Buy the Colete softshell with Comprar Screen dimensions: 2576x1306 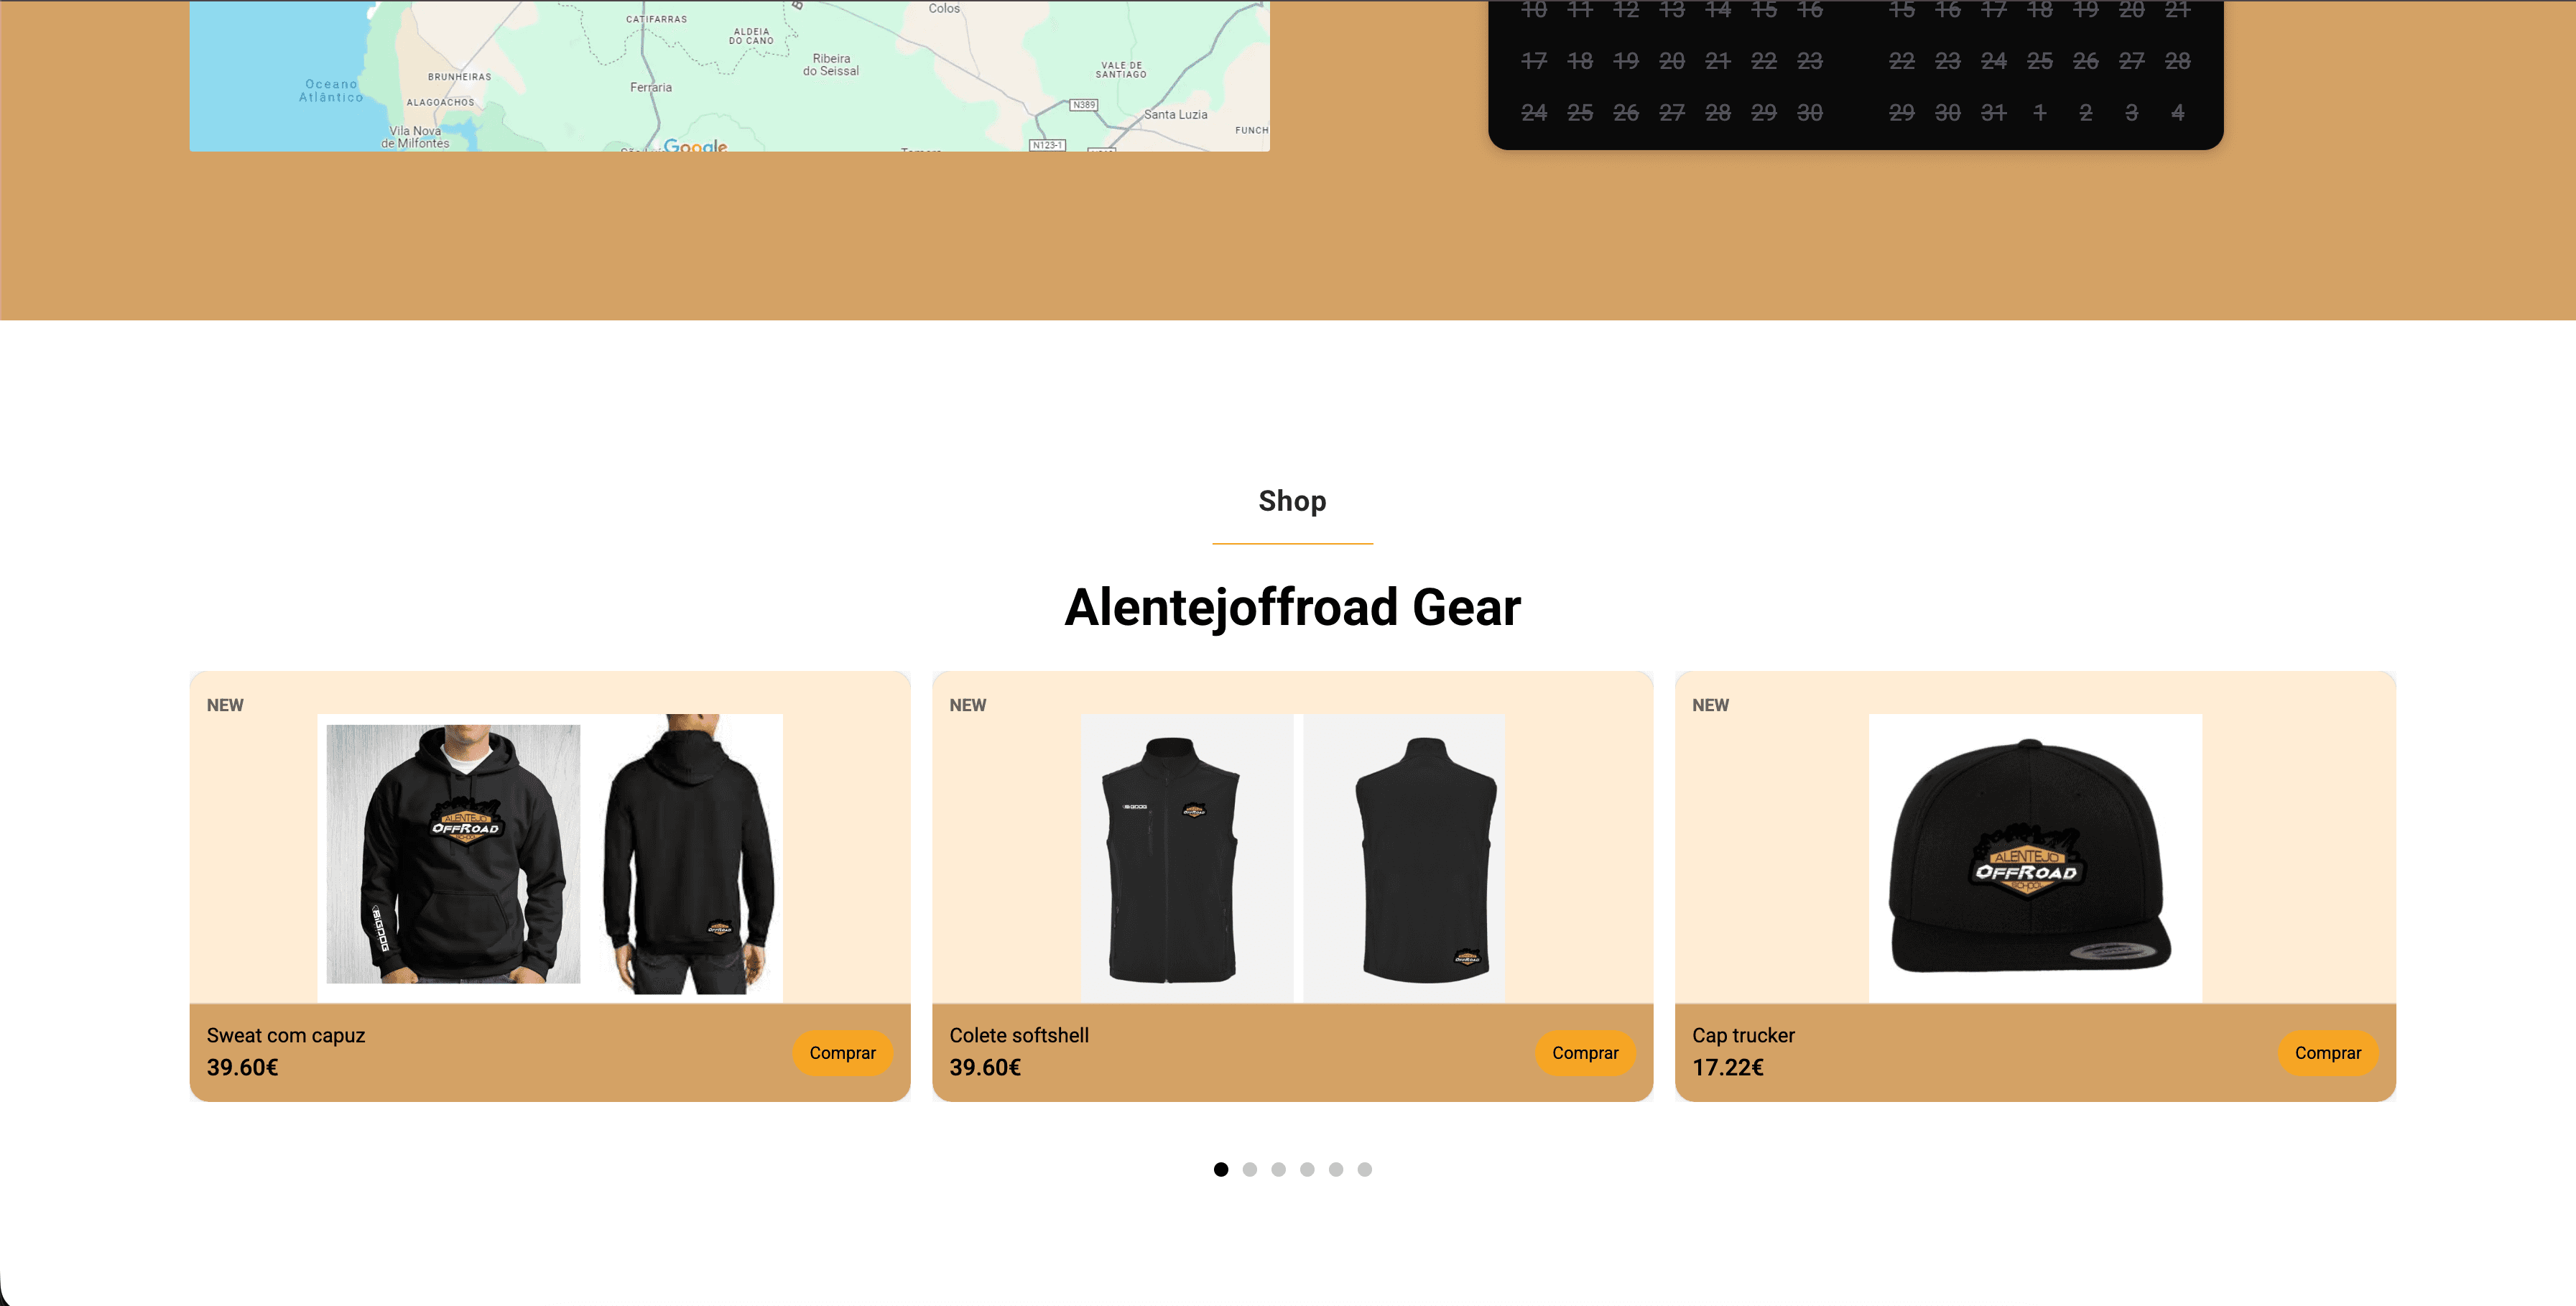pyautogui.click(x=1585, y=1053)
